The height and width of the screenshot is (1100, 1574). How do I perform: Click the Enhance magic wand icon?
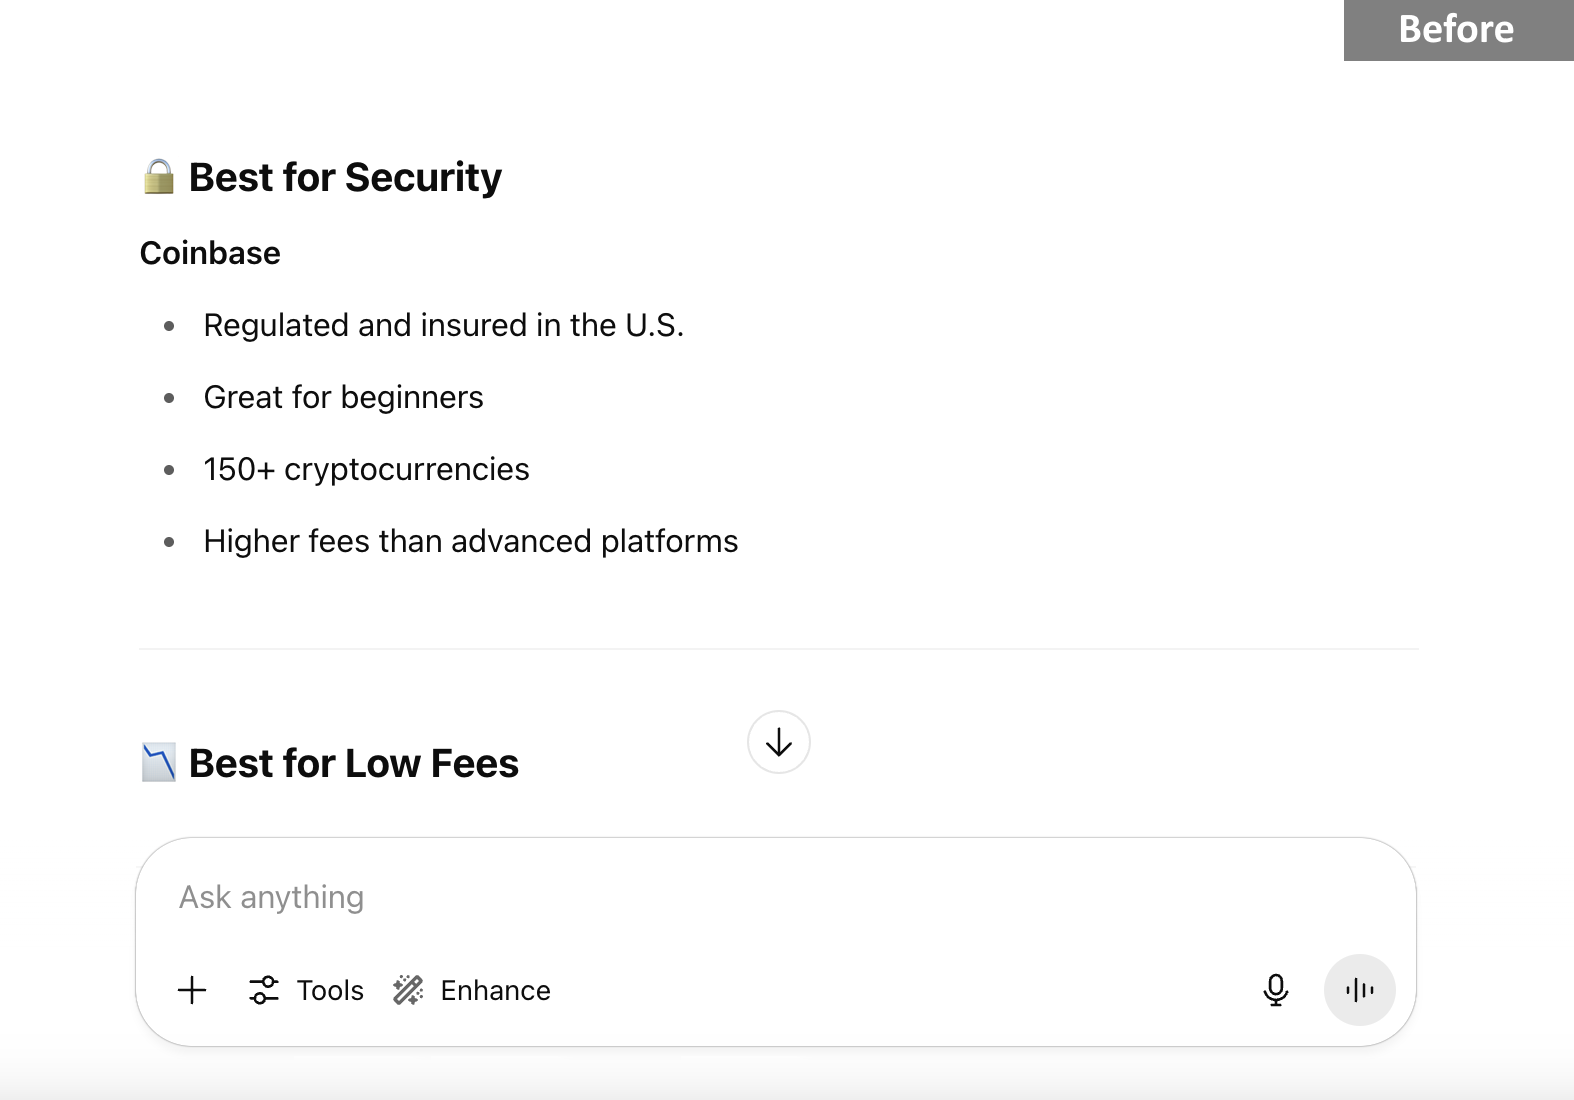(408, 990)
